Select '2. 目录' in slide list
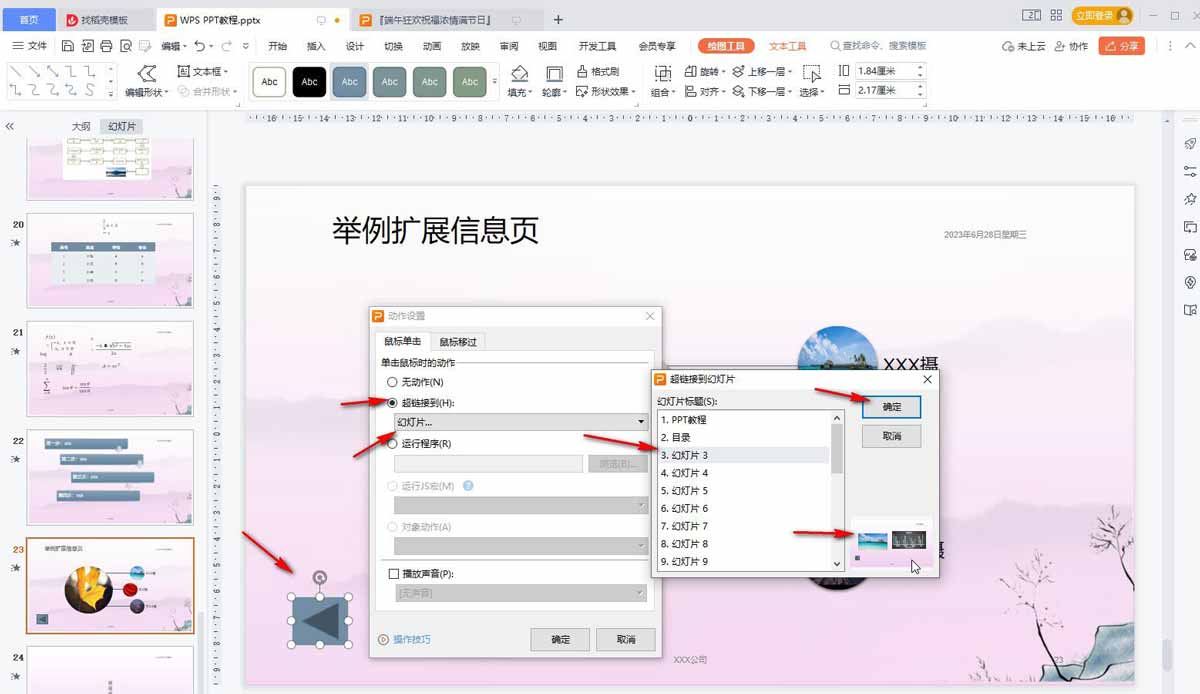The image size is (1200, 694). (743, 437)
